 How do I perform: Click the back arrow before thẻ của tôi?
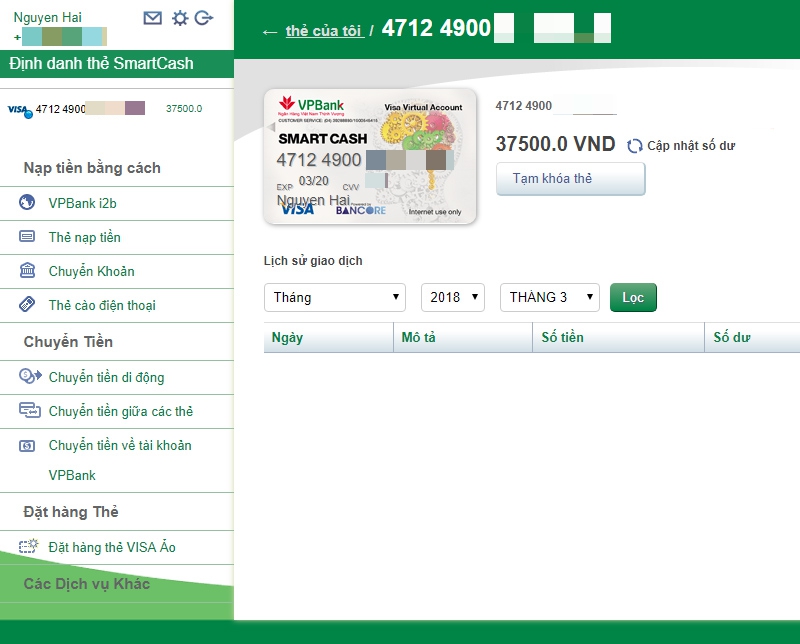270,32
